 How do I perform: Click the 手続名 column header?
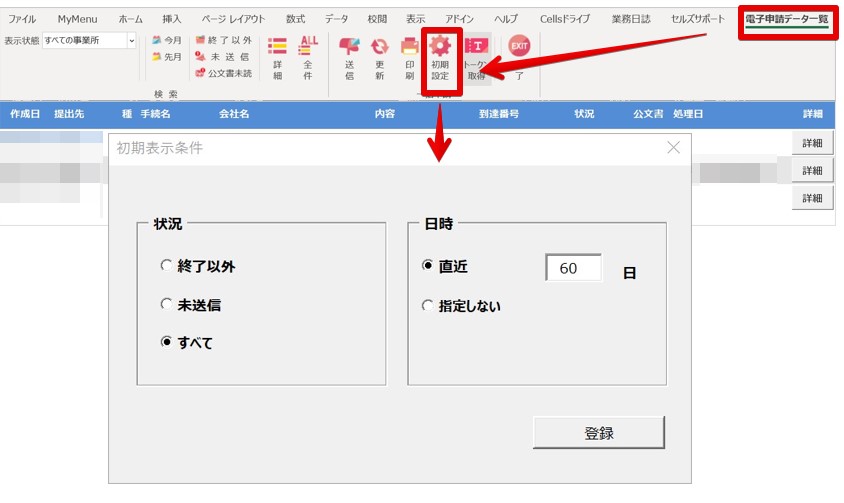pos(156,114)
